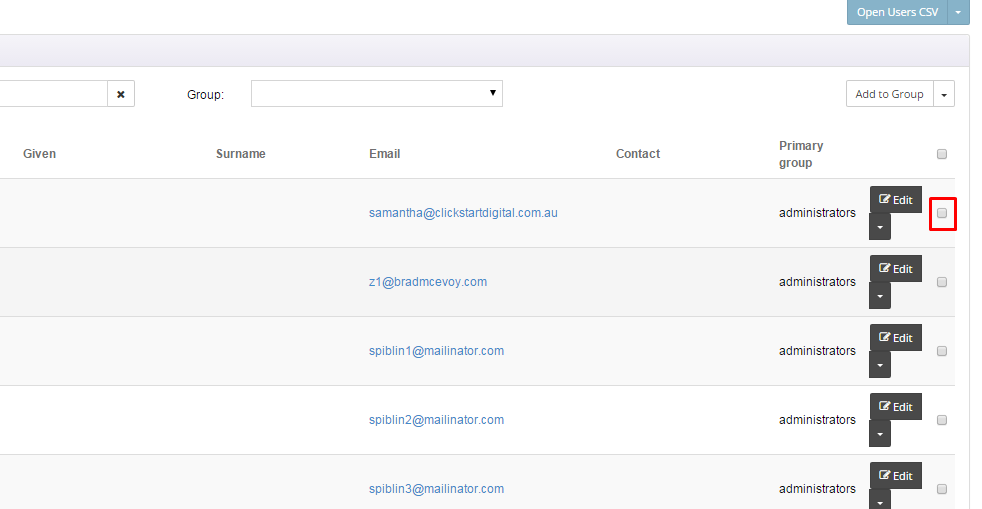Screen dimensions: 982x509
Task: Open the Group select dropdown
Action: click(376, 93)
